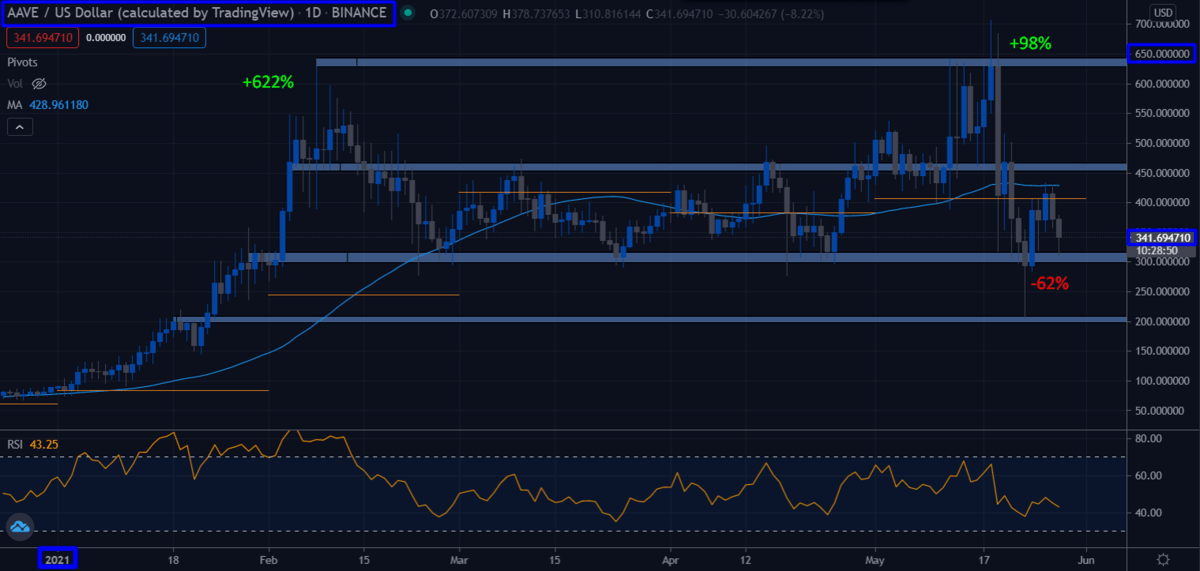
Task: Click the Feb marker on time axis
Action: pos(268,559)
